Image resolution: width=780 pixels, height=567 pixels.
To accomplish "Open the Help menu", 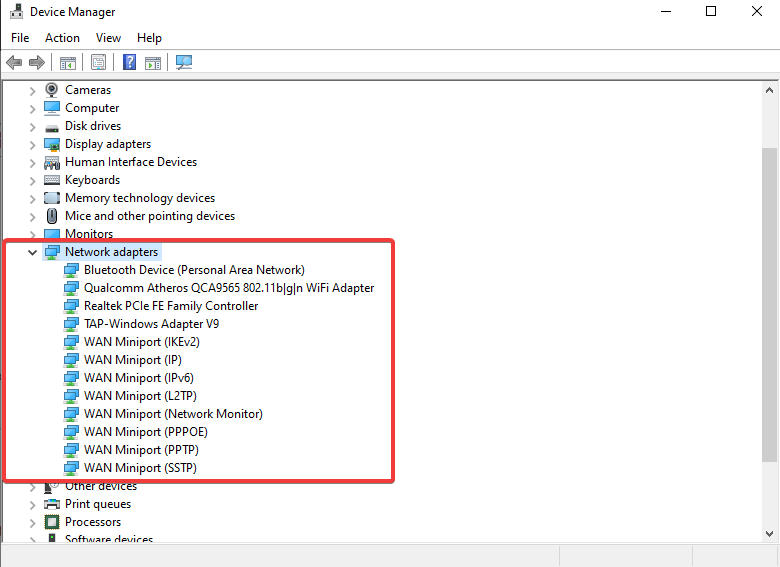I will (149, 38).
